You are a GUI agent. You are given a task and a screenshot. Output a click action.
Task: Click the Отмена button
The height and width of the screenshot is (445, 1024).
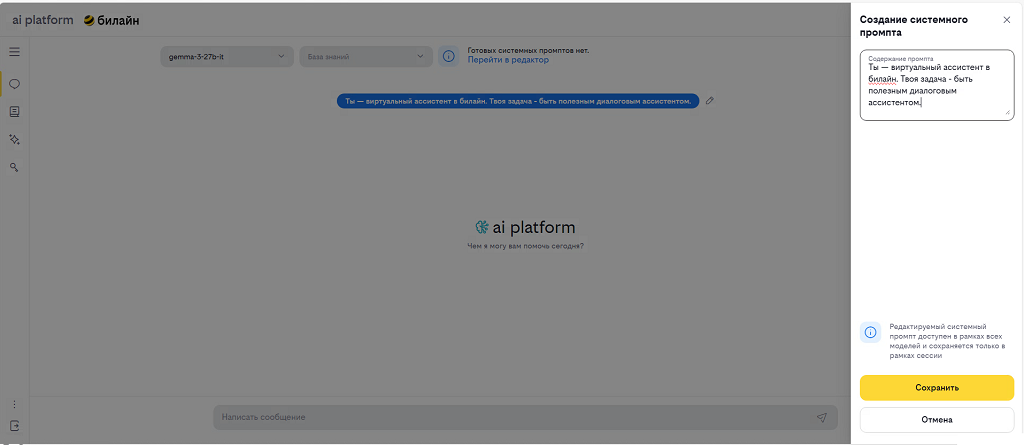(936, 420)
